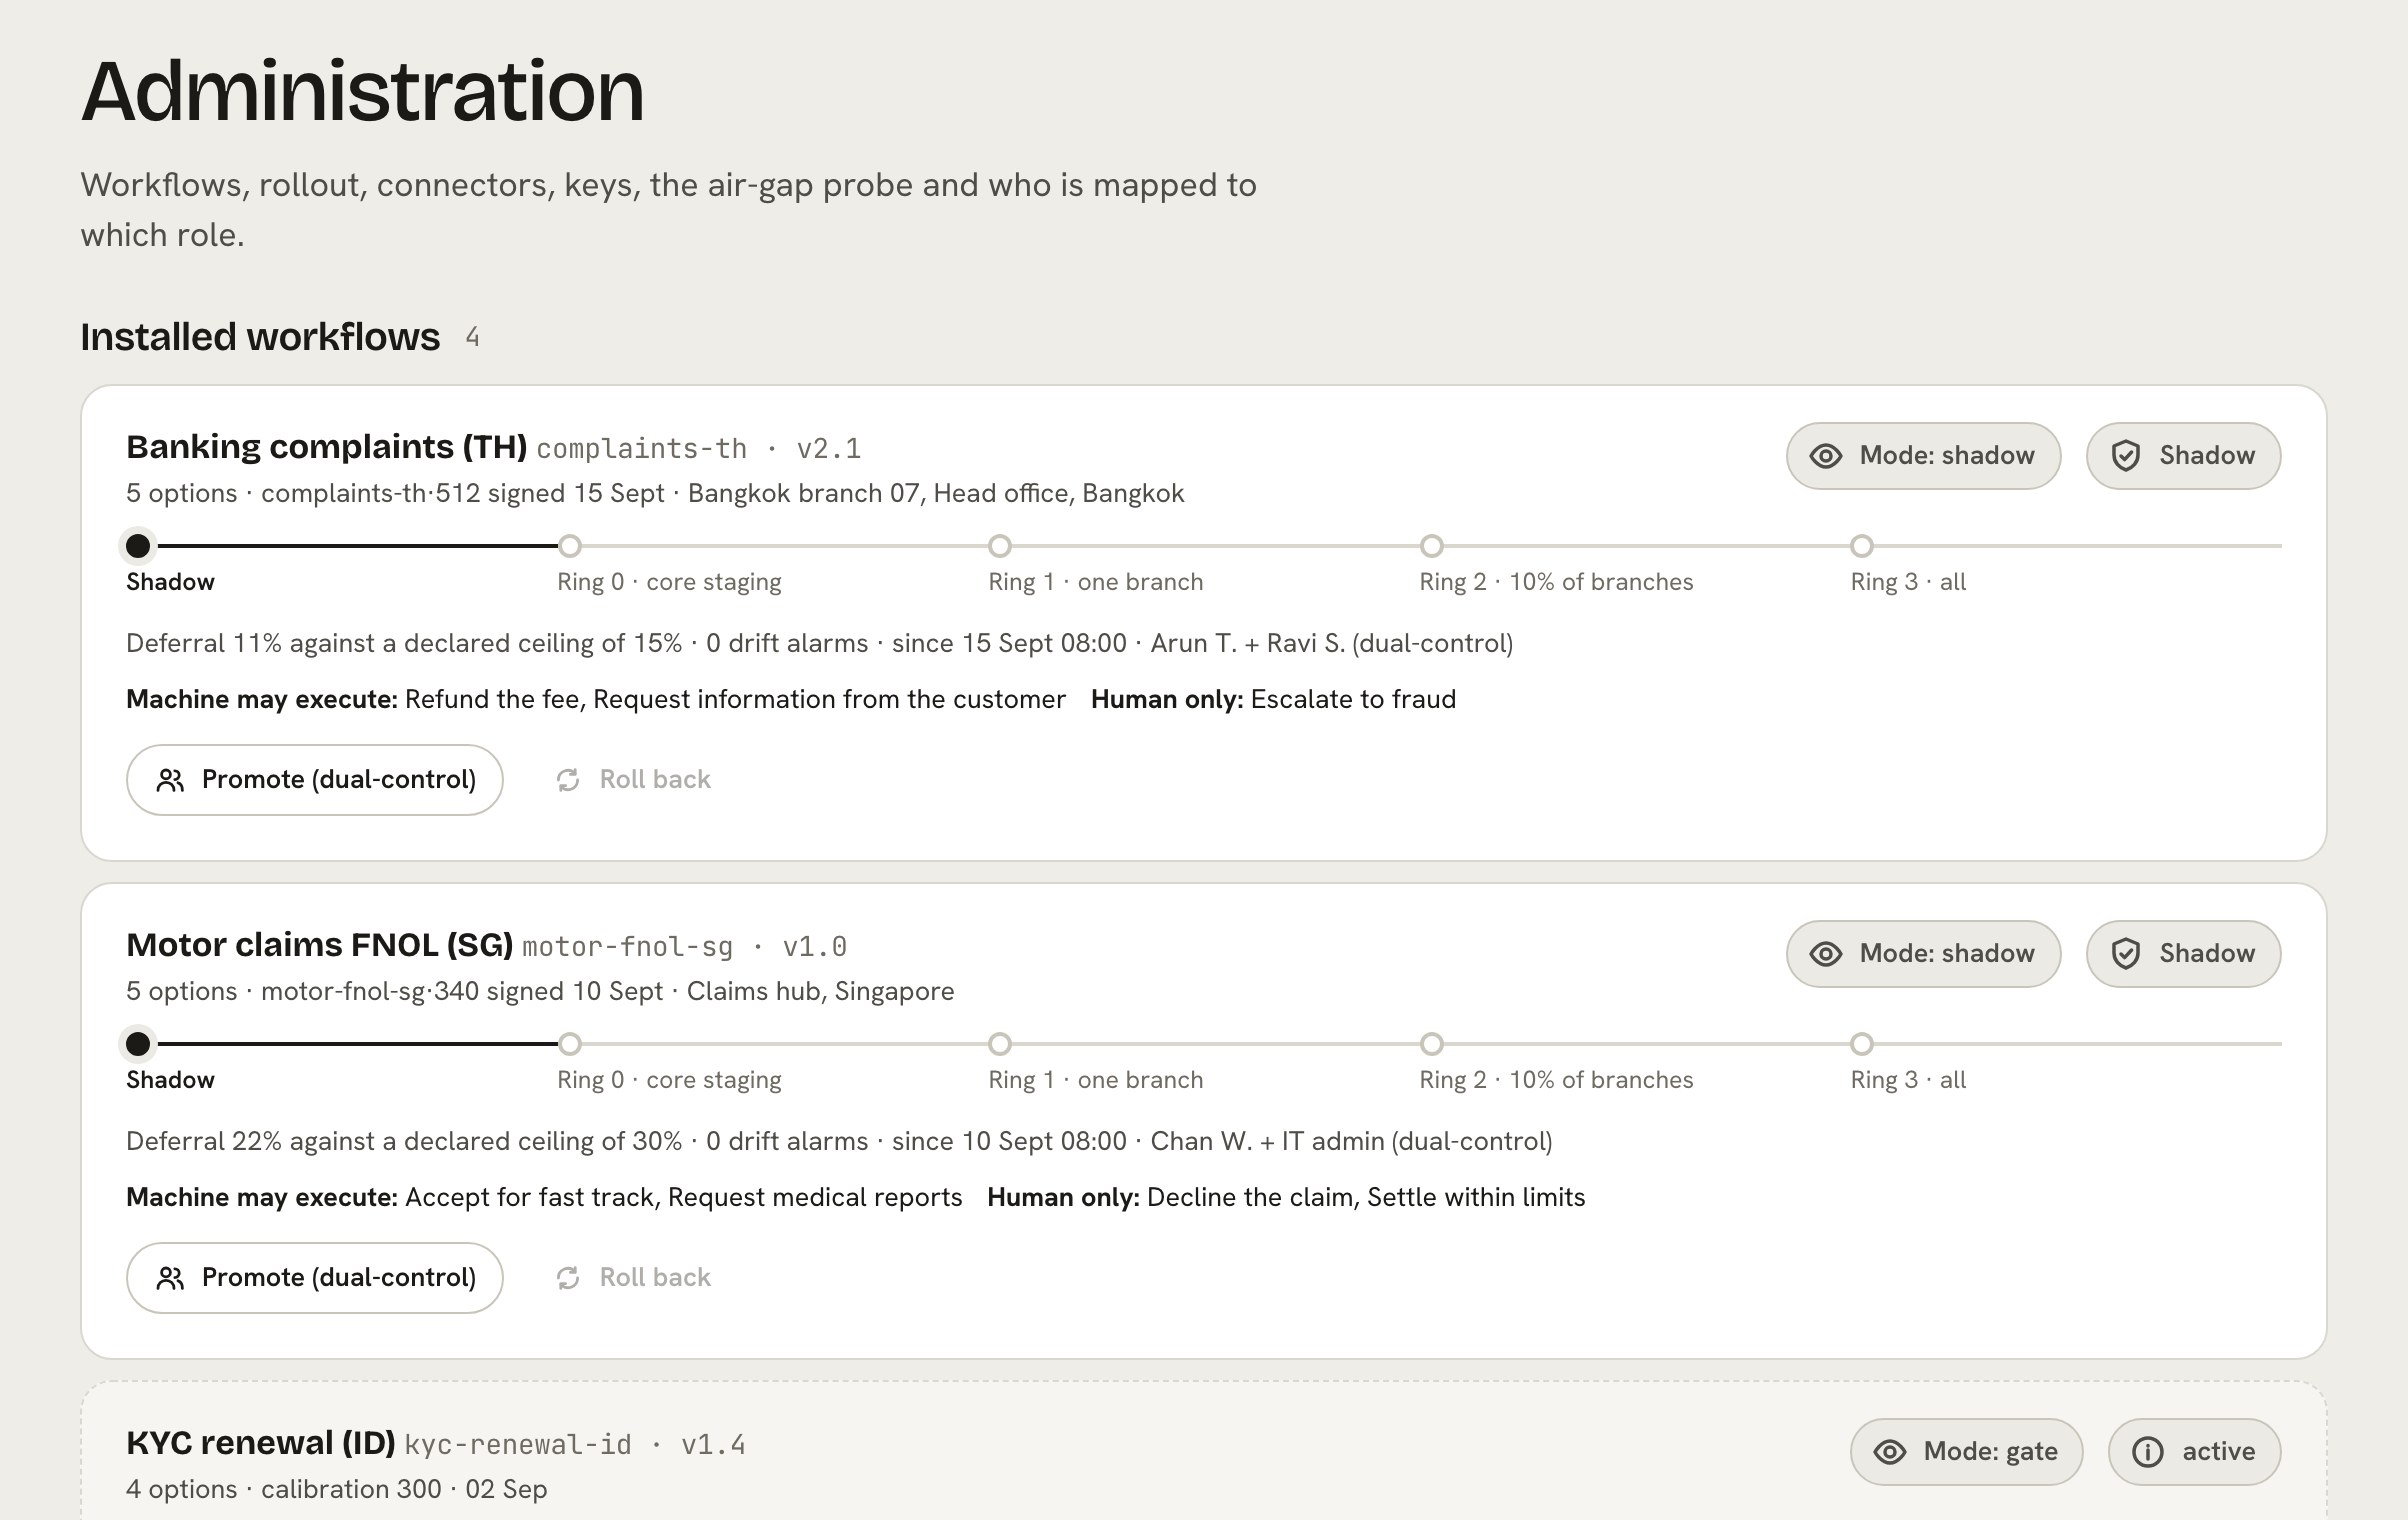Image resolution: width=2408 pixels, height=1520 pixels.
Task: Click the Deferral 11% against ceiling of 15% line
Action: click(819, 643)
